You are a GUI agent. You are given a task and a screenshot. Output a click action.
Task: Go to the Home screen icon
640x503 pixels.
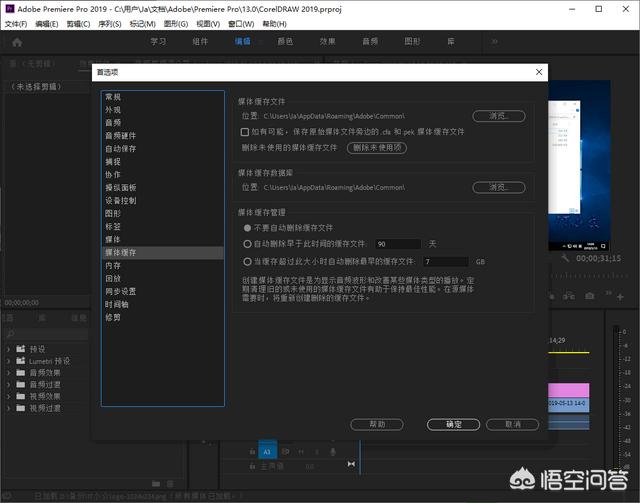coord(17,42)
